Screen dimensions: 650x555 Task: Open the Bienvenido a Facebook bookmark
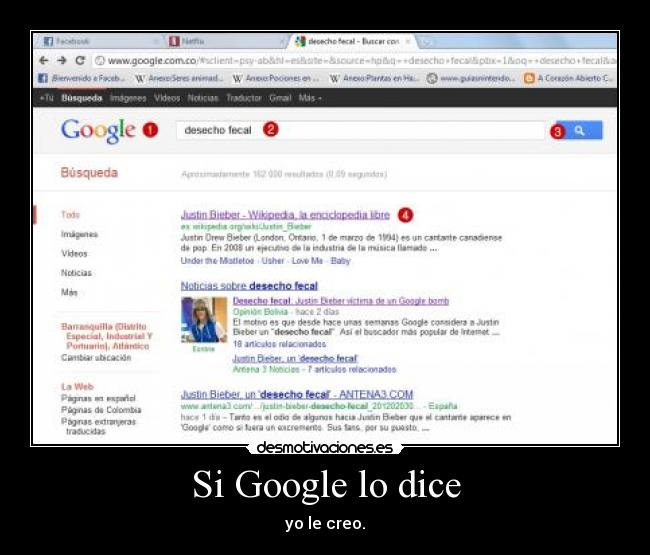click(x=82, y=78)
